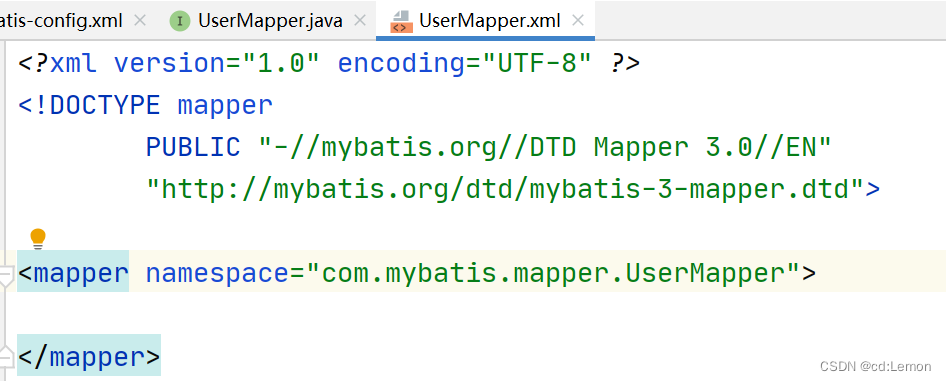Click the PUBLIC keyword in DOCTYPE
Viewport: 946px width, 381px height.
(x=193, y=147)
